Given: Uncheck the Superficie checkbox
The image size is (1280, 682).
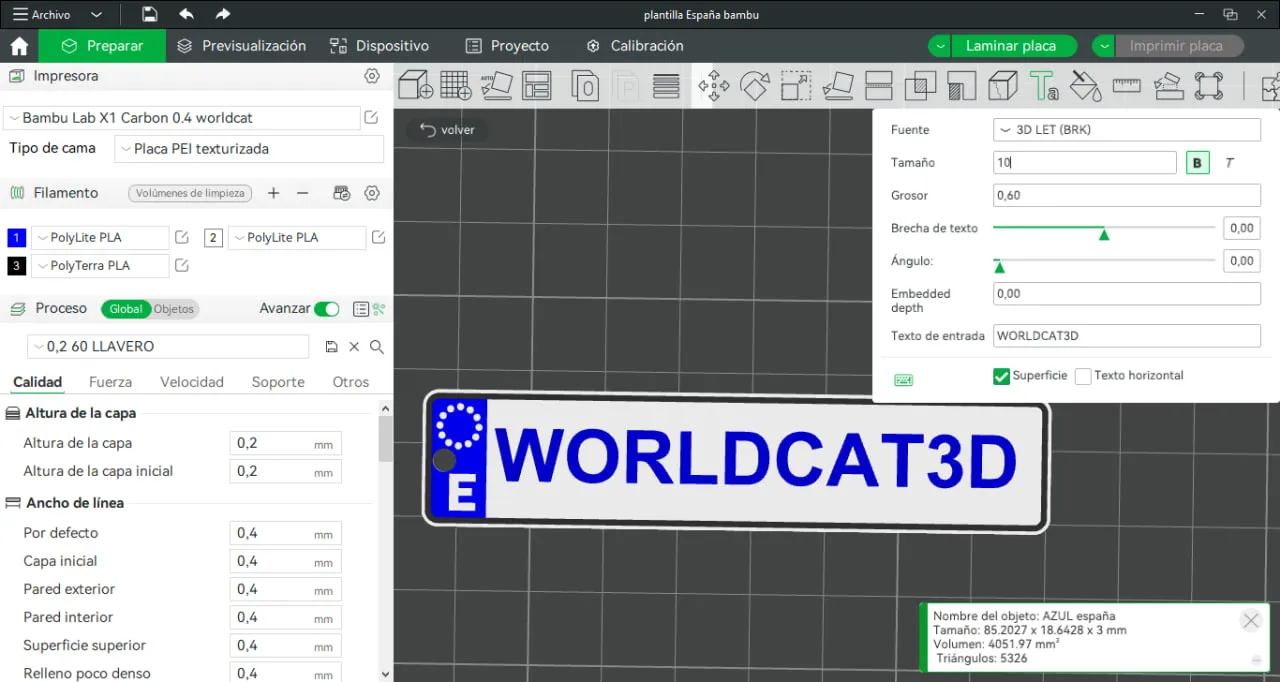Looking at the screenshot, I should (x=1001, y=376).
